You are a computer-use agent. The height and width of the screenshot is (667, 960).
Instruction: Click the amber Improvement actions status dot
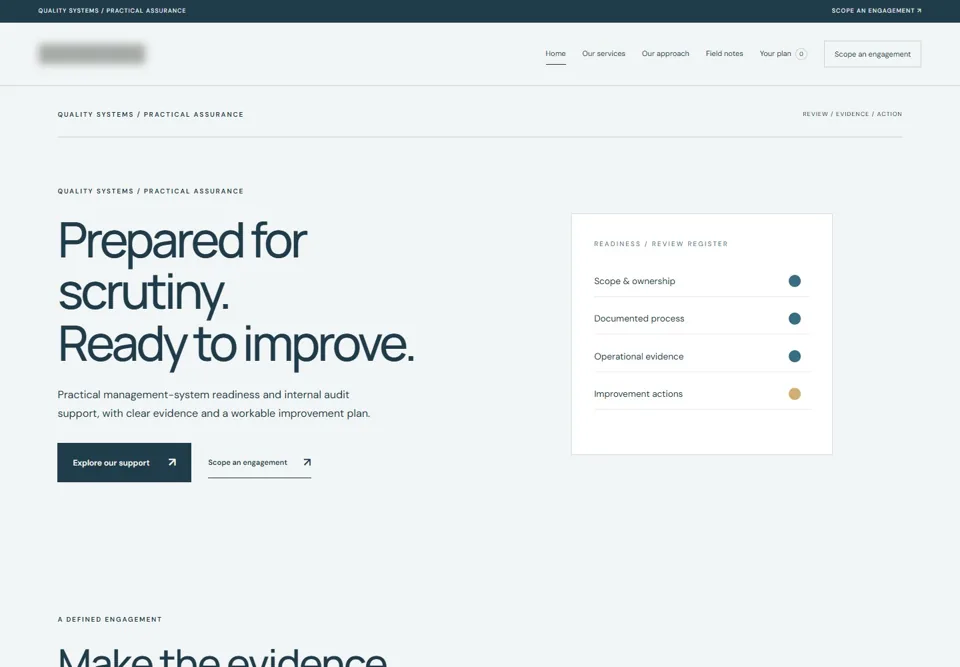tap(795, 394)
